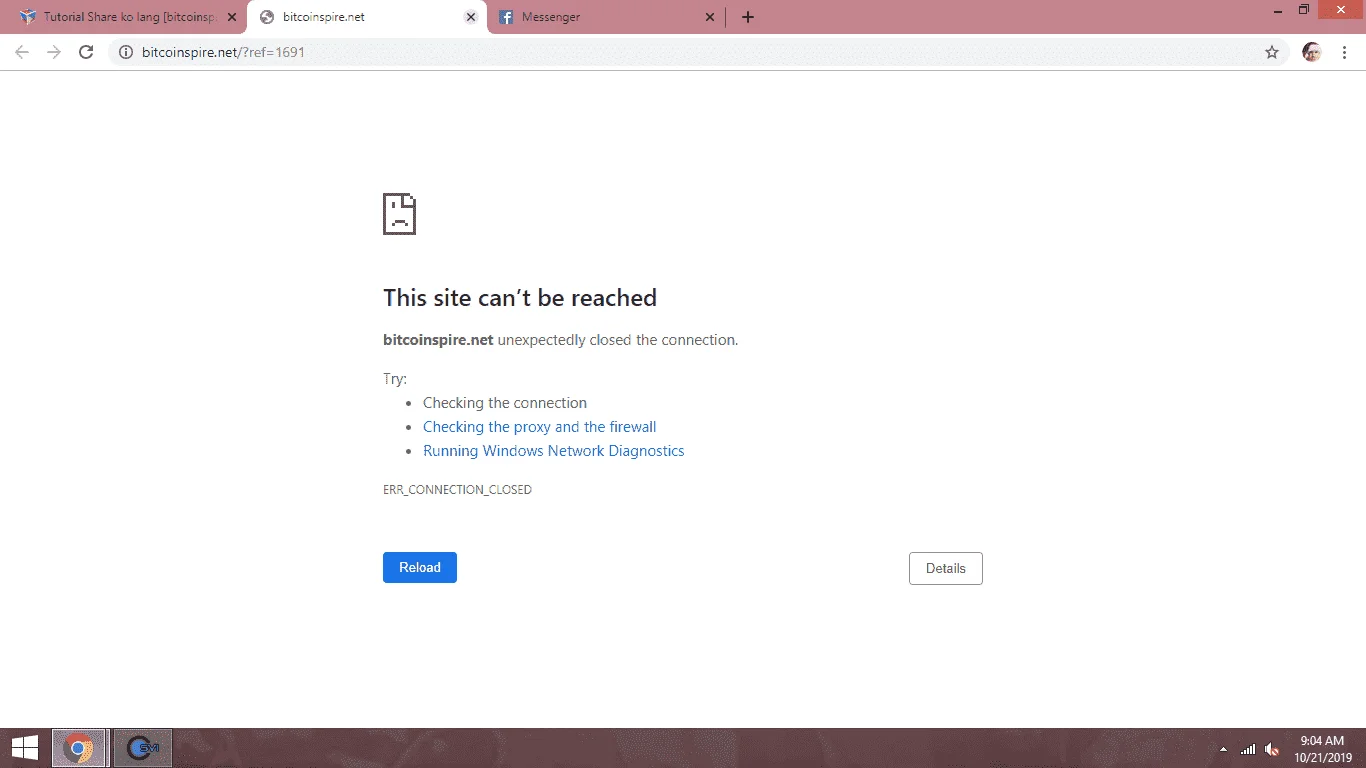
Task: Click the muted volume tray icon
Action: tap(1273, 749)
